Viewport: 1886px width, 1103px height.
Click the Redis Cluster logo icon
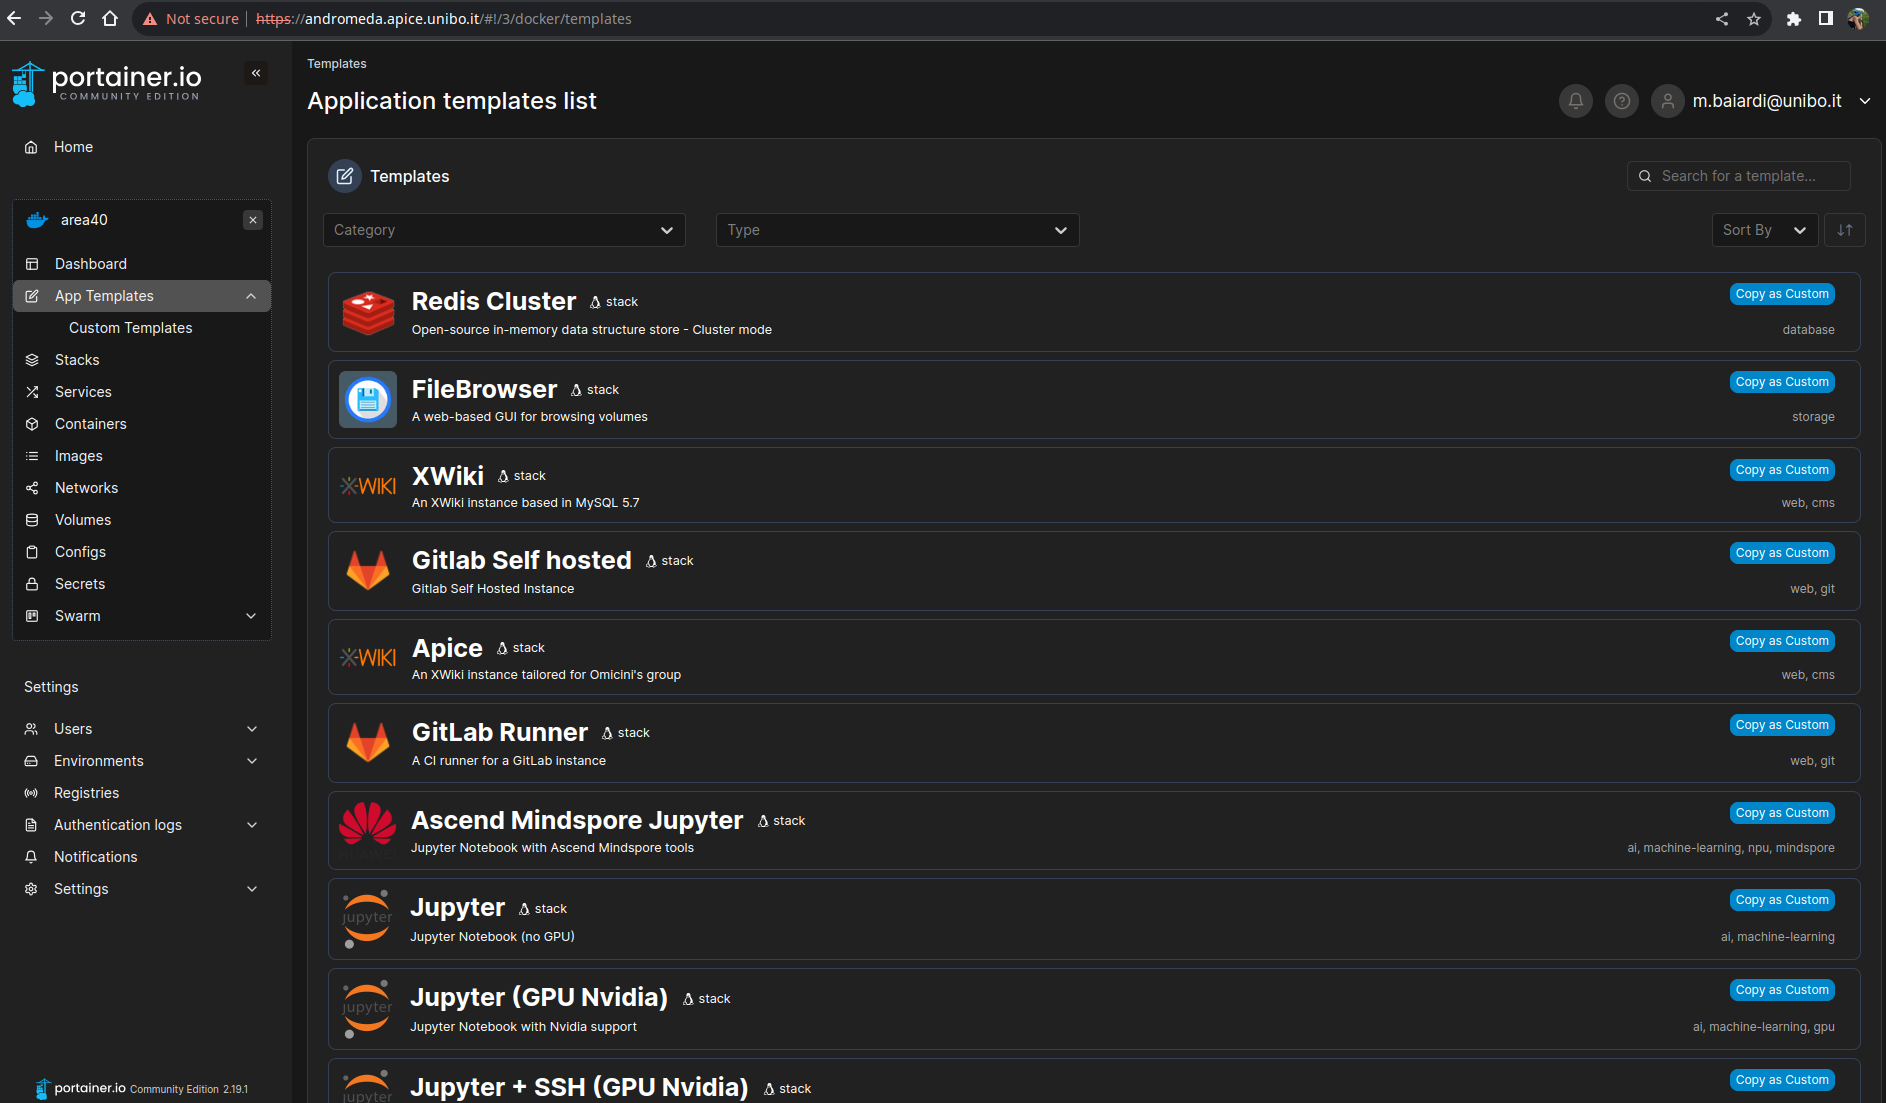(x=368, y=313)
